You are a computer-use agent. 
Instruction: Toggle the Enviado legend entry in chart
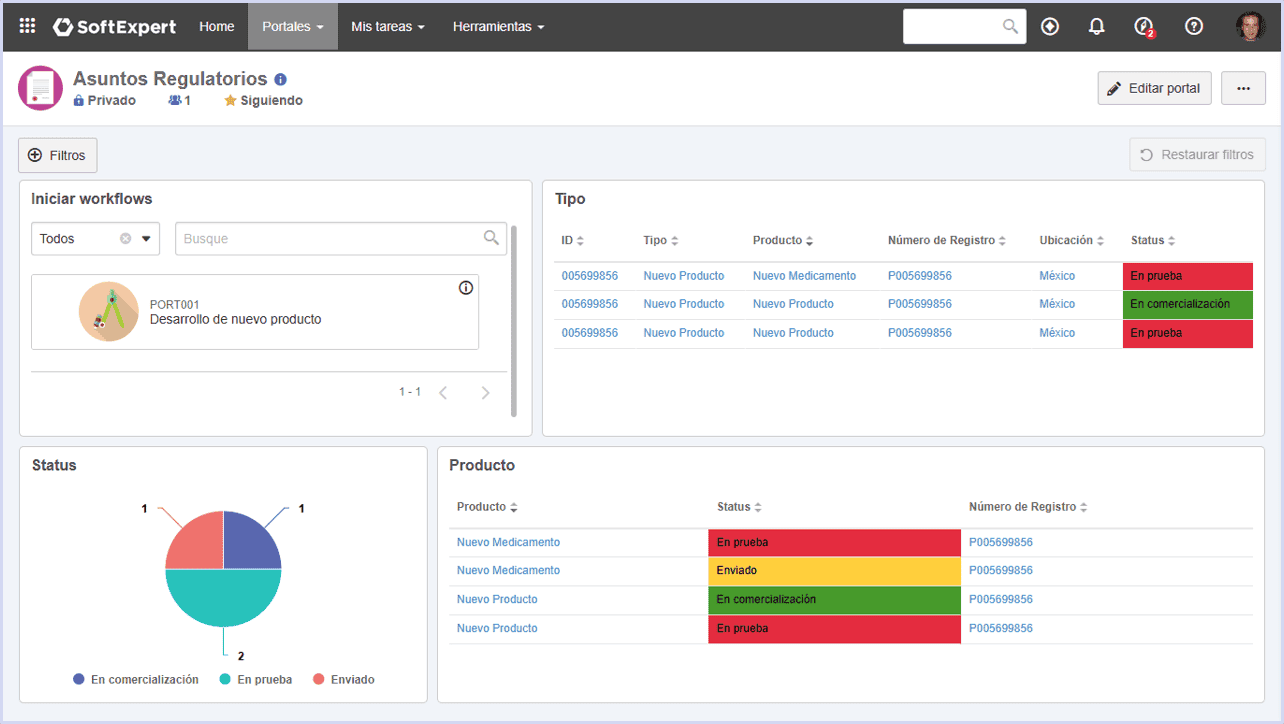click(x=344, y=679)
